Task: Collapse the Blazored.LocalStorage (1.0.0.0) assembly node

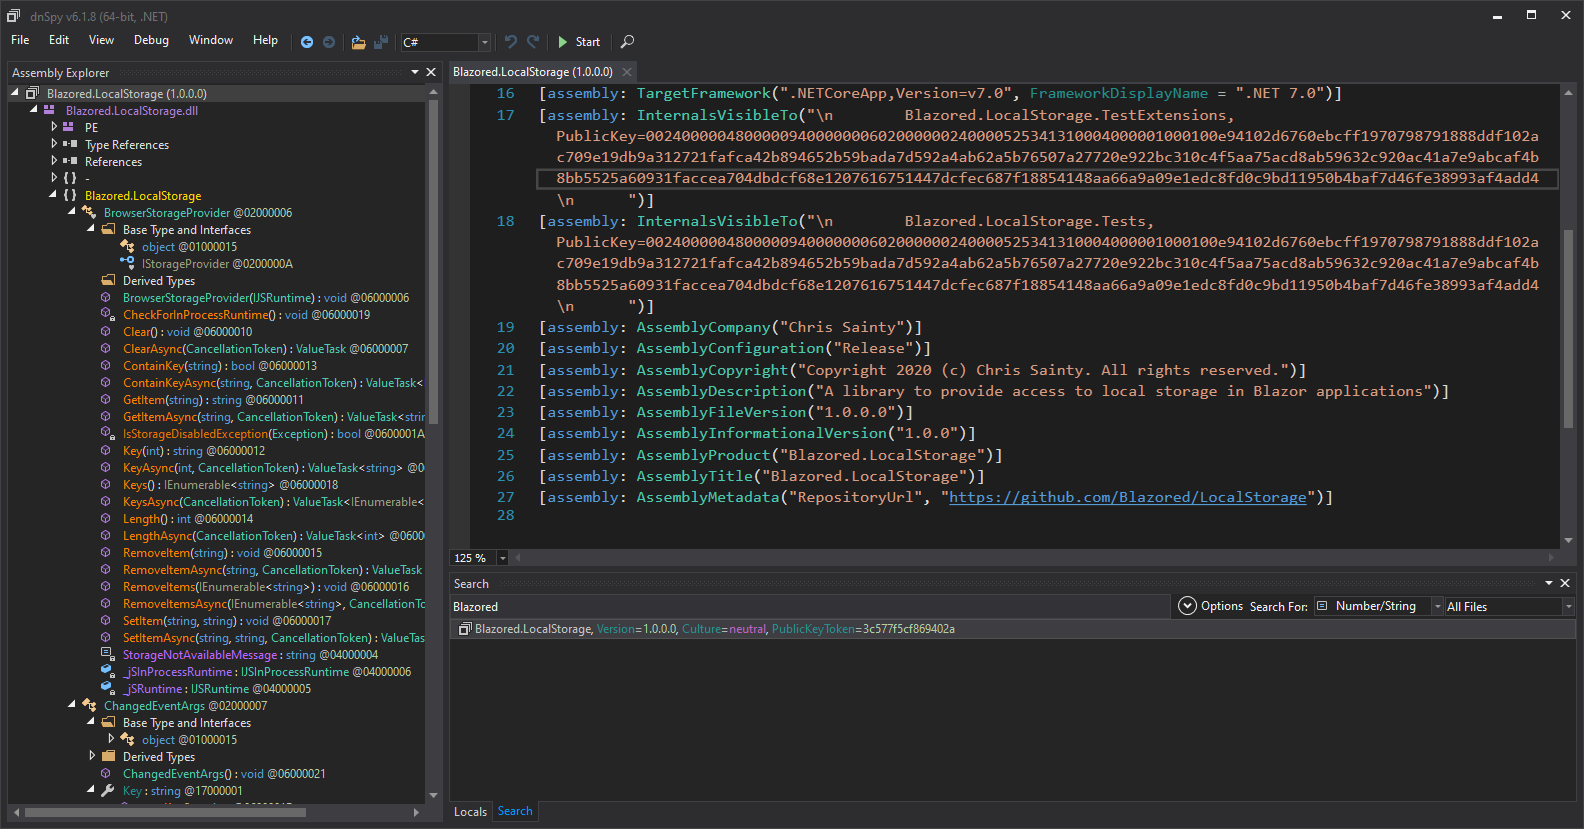Action: click(x=15, y=93)
